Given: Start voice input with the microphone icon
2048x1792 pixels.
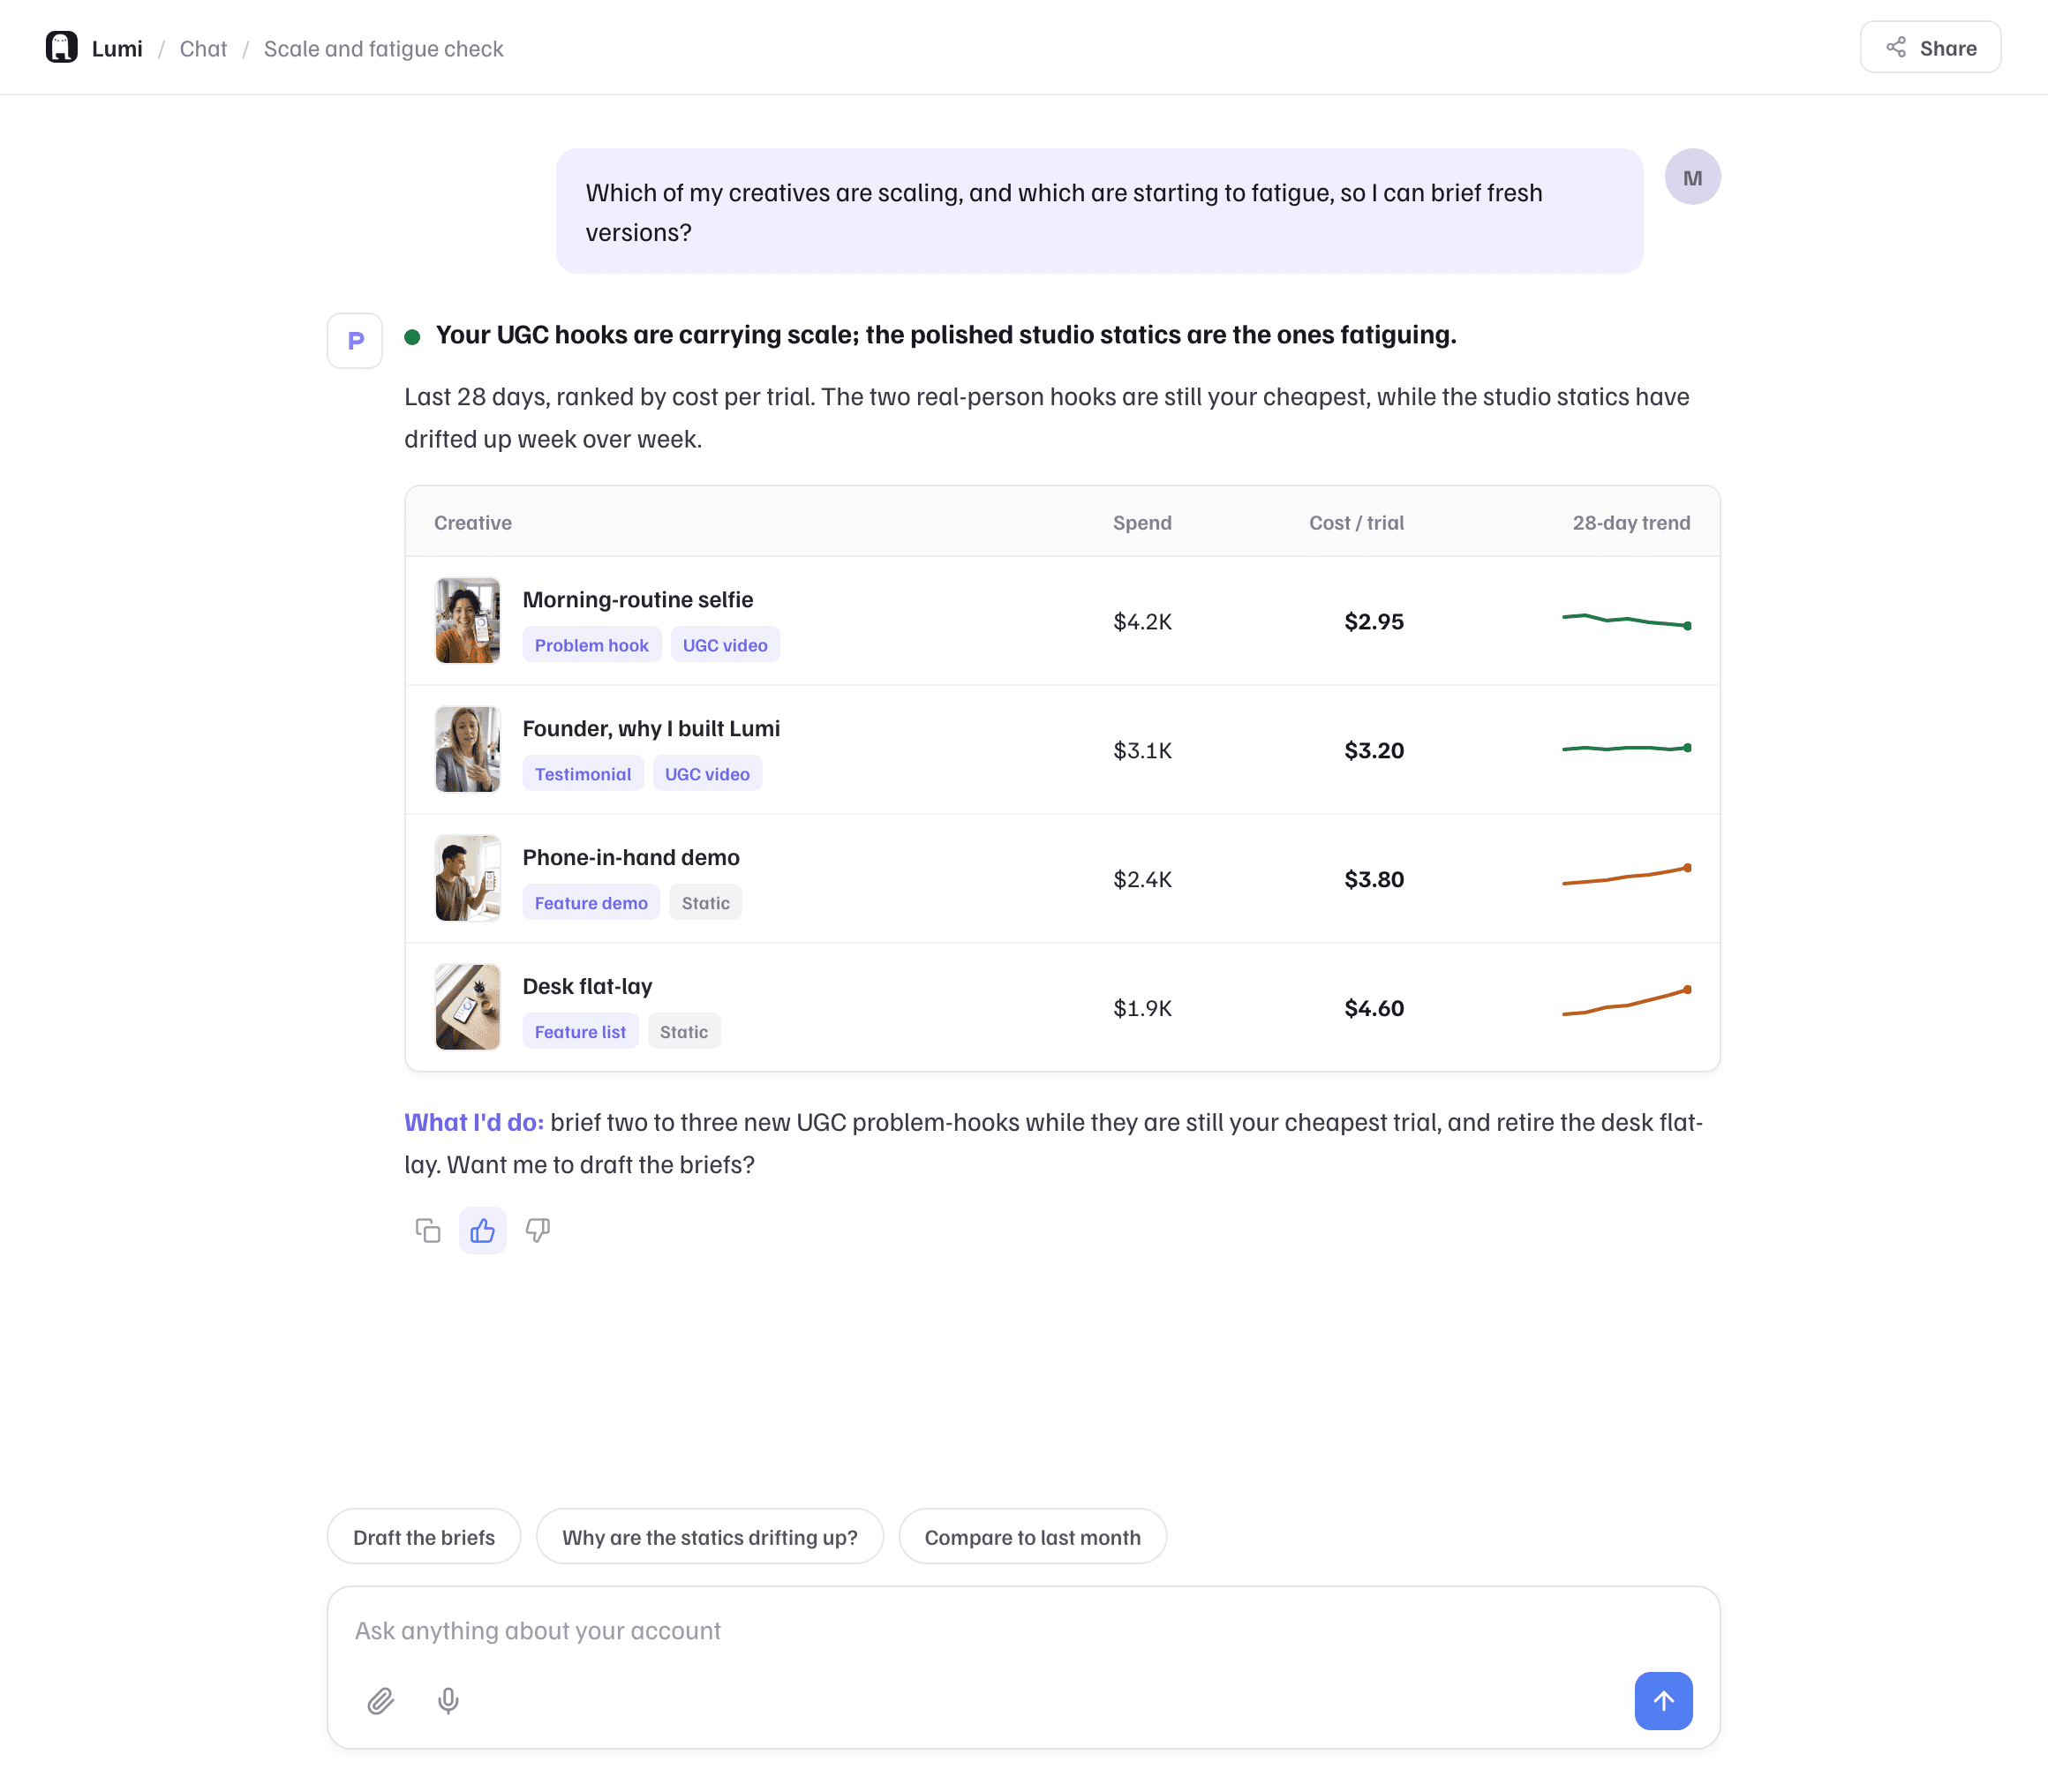Looking at the screenshot, I should point(449,1700).
